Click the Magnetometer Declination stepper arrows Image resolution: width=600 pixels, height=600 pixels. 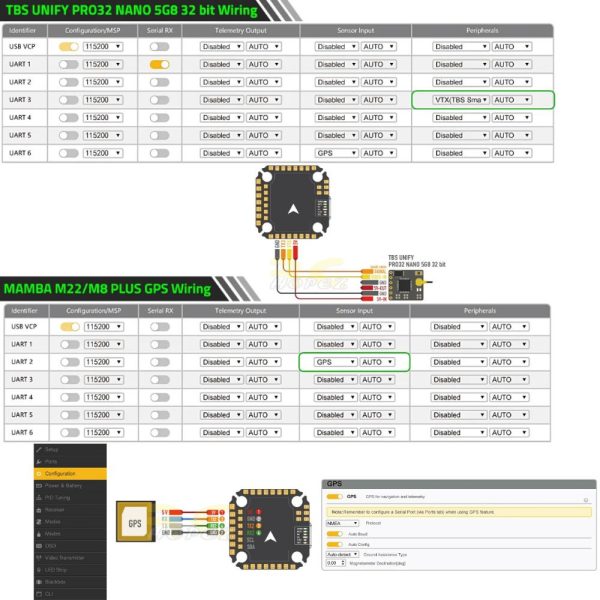tap(343, 563)
